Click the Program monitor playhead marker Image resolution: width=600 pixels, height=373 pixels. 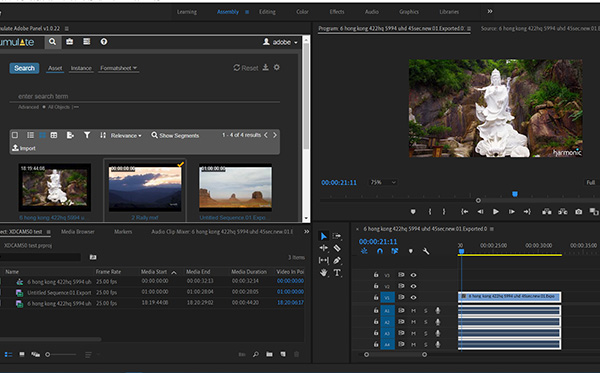tap(515, 194)
